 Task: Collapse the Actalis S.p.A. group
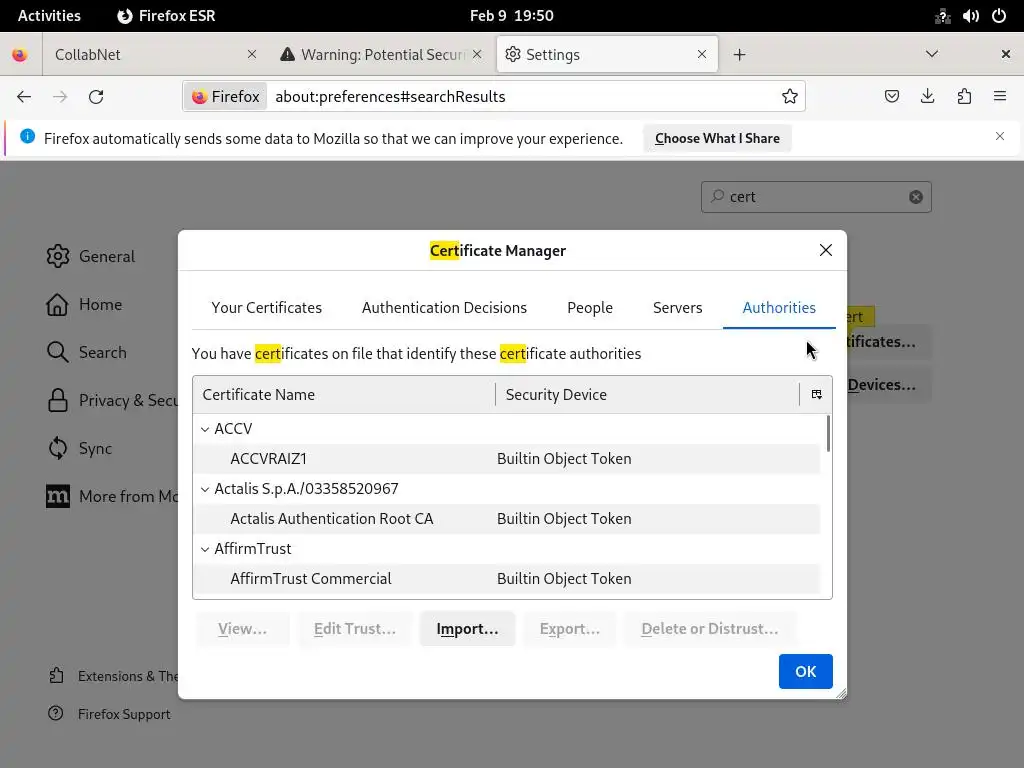pos(205,489)
